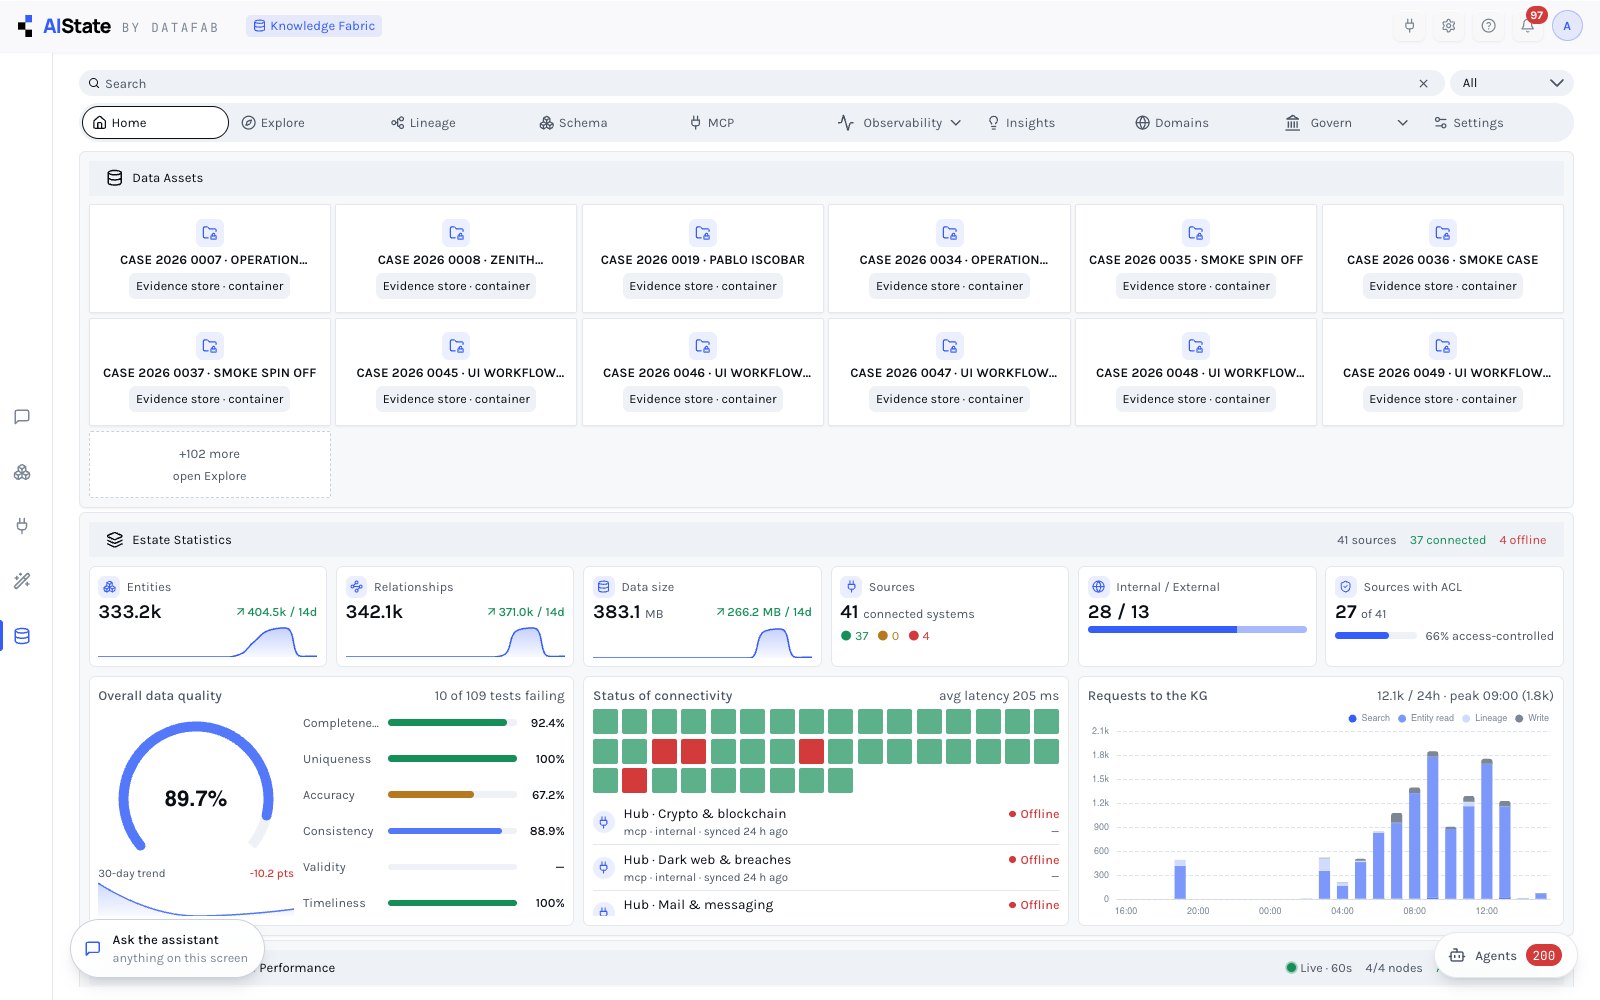Open the connections plug icon in the top bar

[1409, 26]
